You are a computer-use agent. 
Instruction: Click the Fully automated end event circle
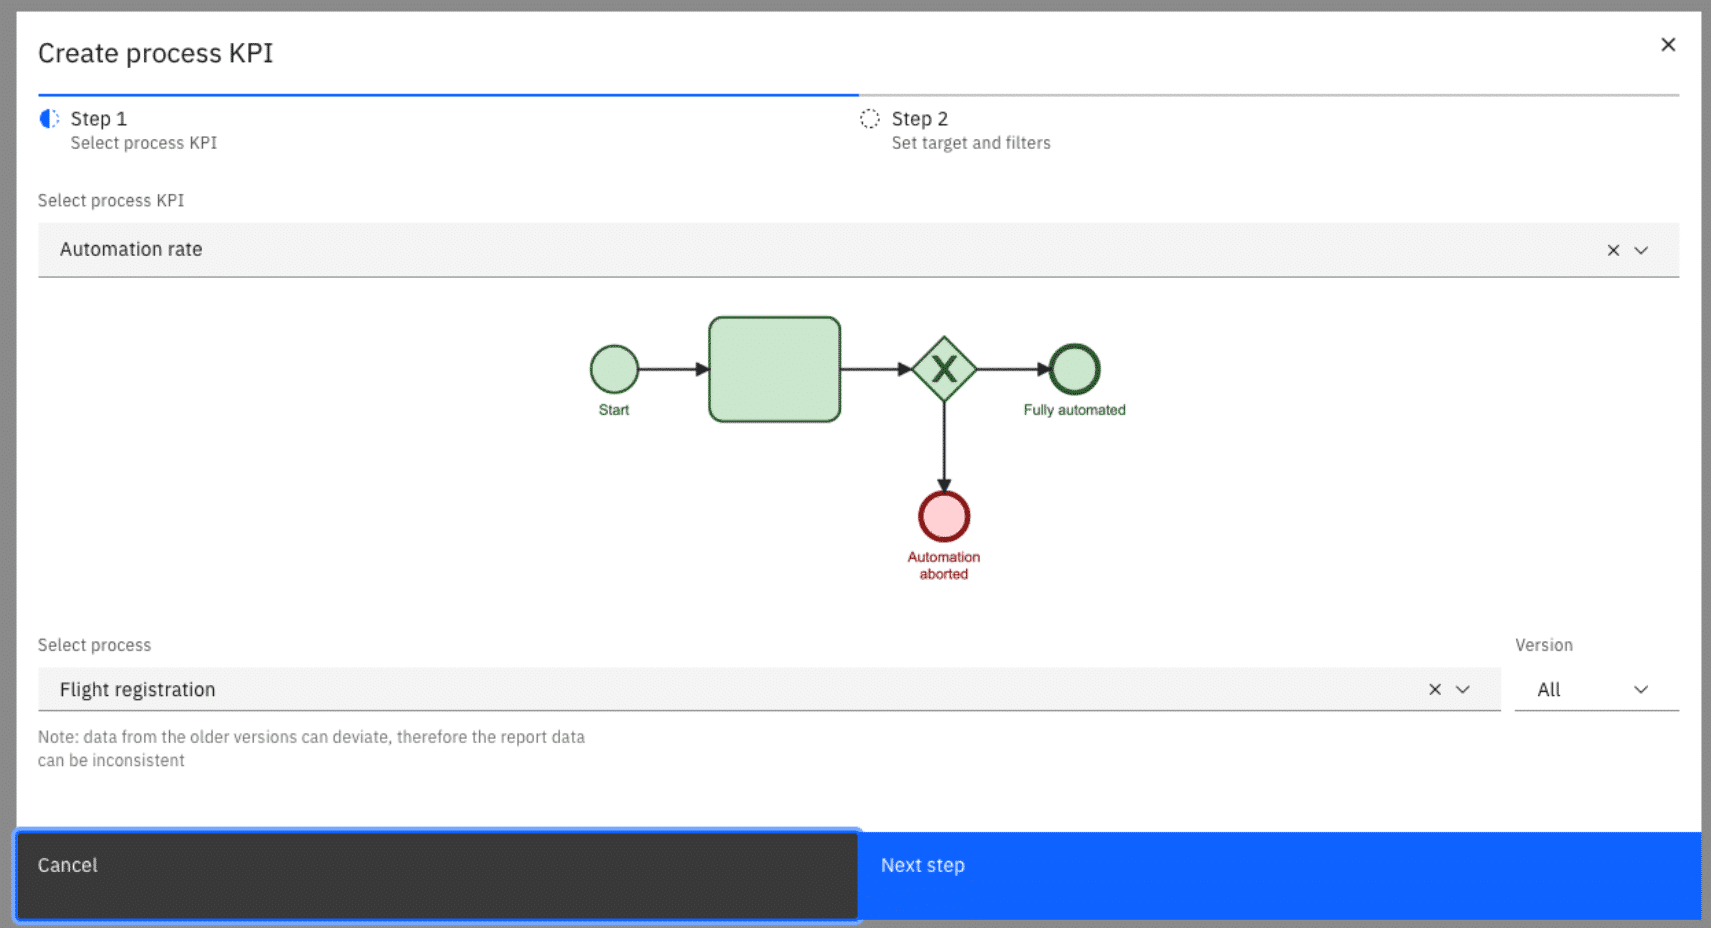tap(1075, 369)
